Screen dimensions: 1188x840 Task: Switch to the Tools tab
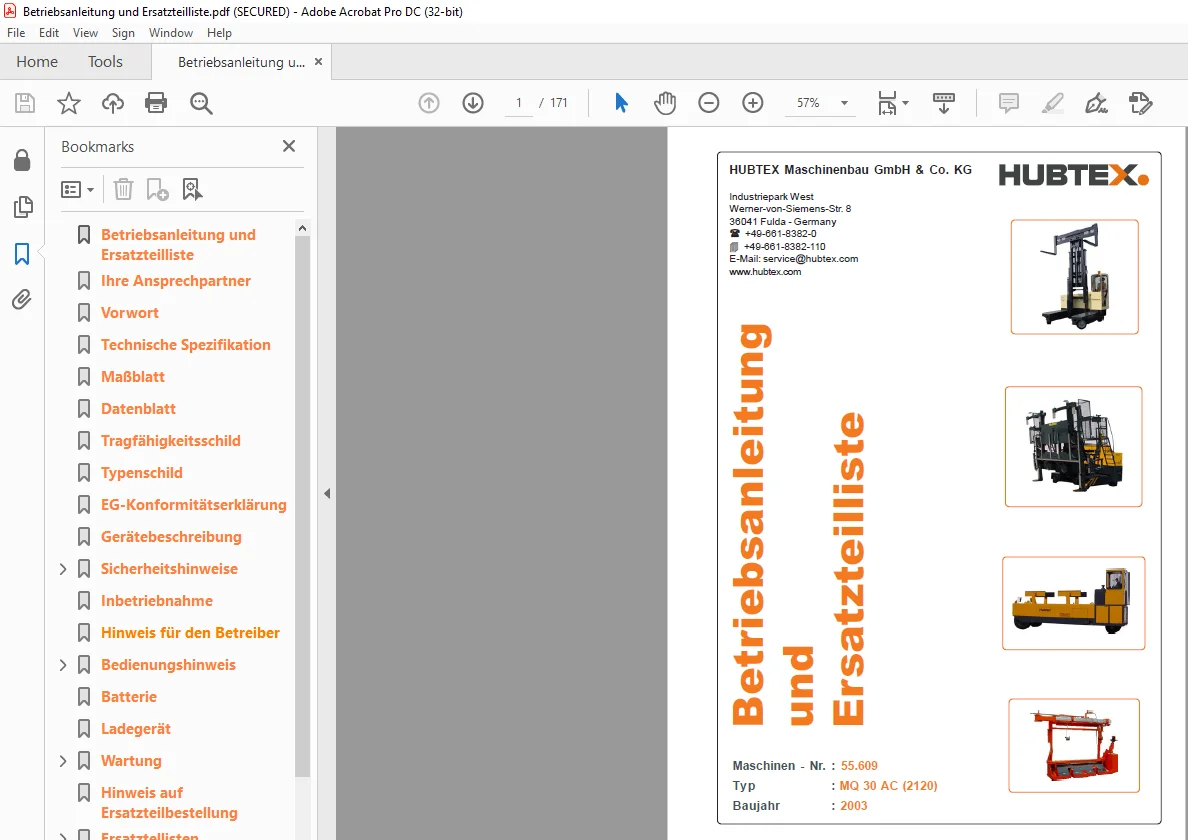click(105, 61)
